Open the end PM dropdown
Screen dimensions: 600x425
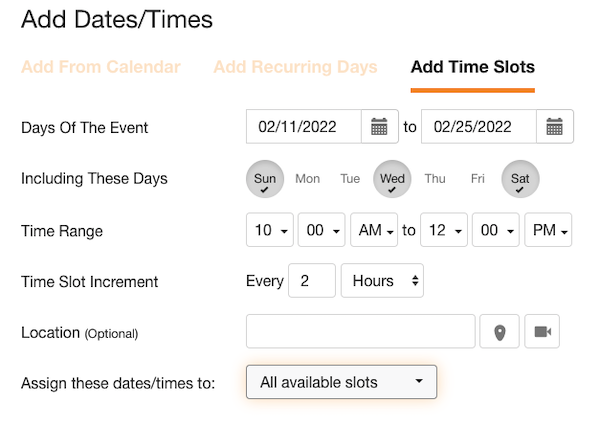coord(548,230)
